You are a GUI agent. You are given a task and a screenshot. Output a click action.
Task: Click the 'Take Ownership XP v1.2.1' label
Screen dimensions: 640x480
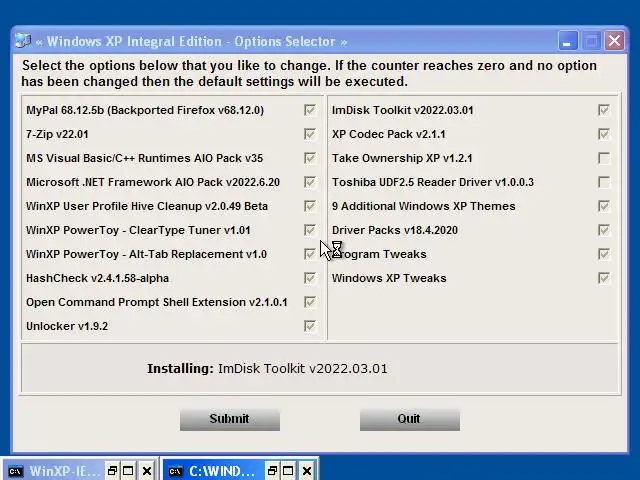click(402, 158)
